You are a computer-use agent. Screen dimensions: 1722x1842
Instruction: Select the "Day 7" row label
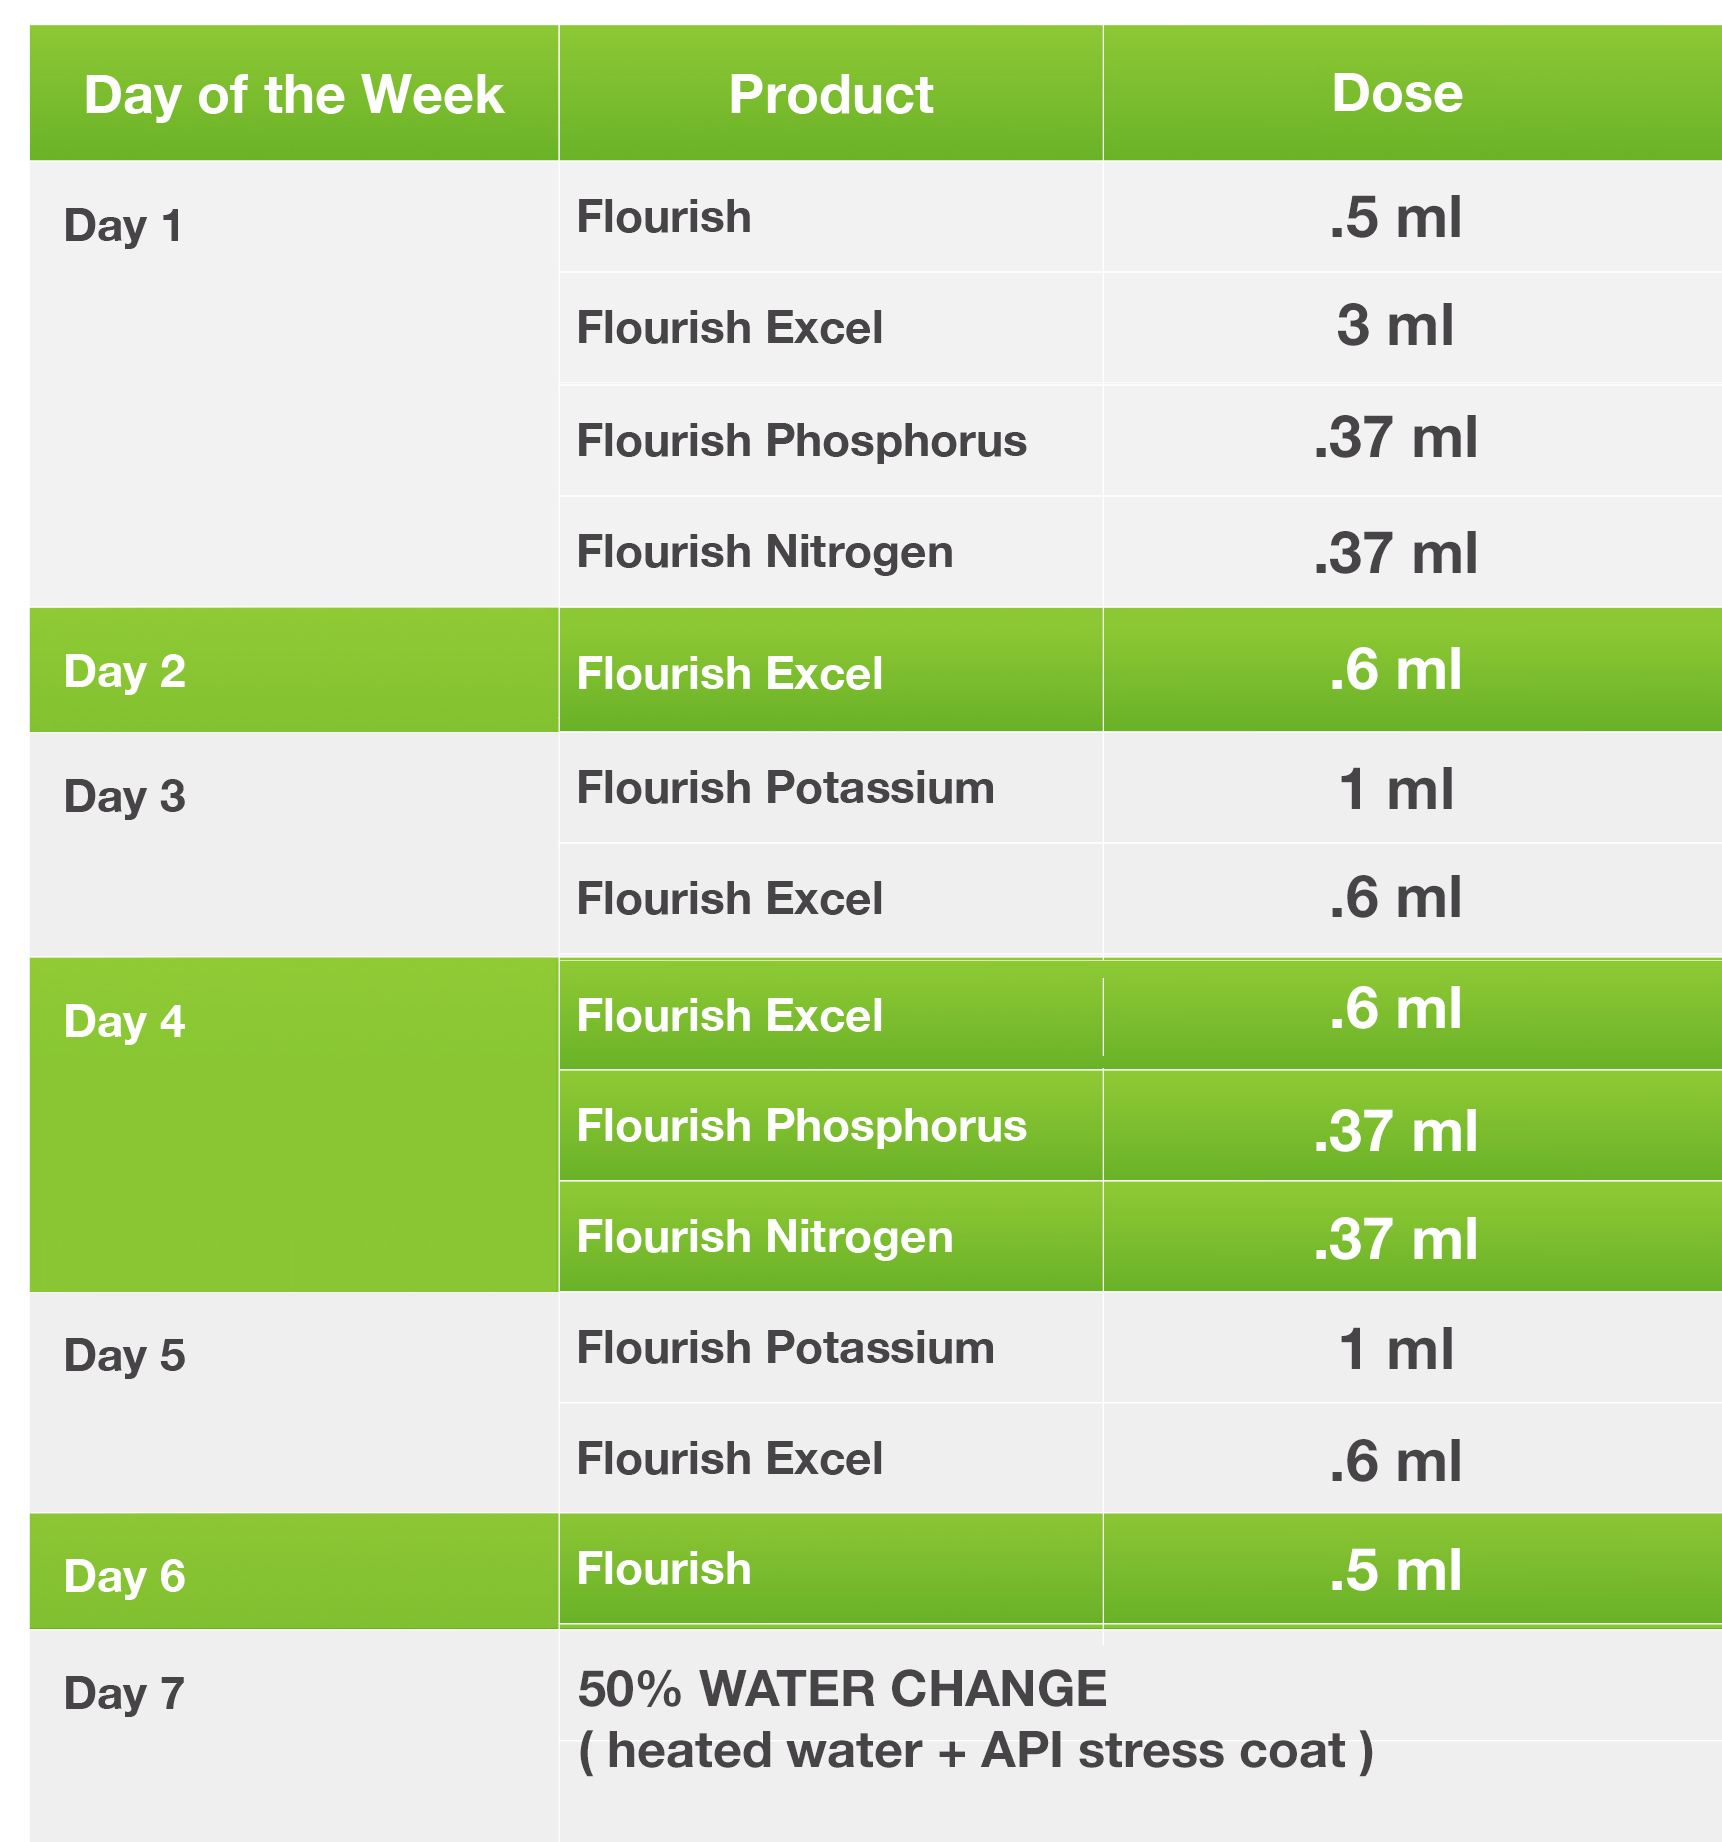click(124, 1693)
